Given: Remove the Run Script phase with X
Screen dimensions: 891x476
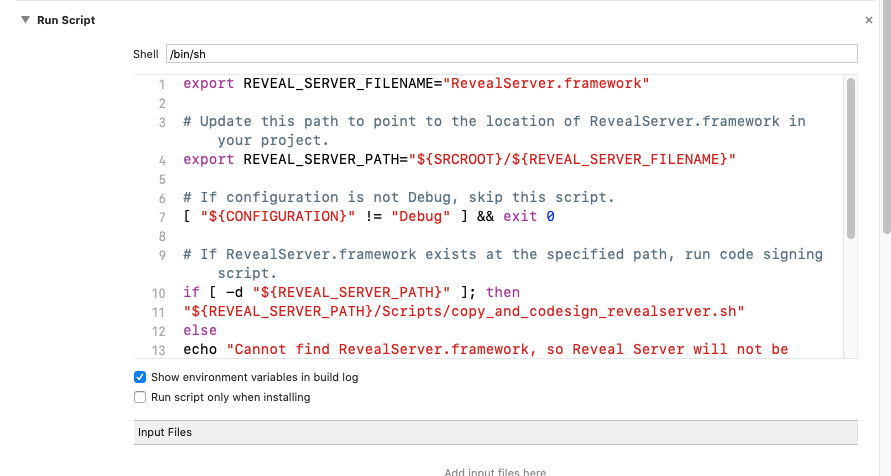Looking at the screenshot, I should point(868,20).
